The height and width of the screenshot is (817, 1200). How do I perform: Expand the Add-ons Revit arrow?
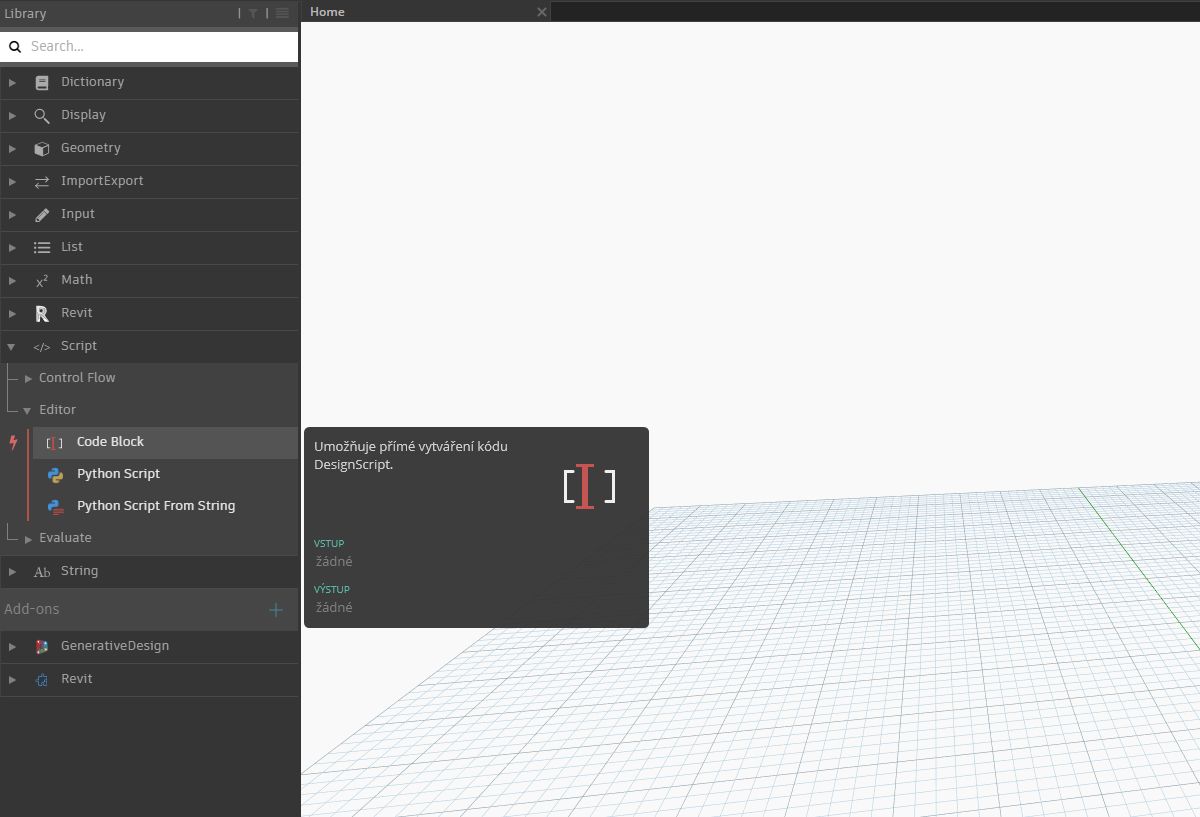coord(12,679)
